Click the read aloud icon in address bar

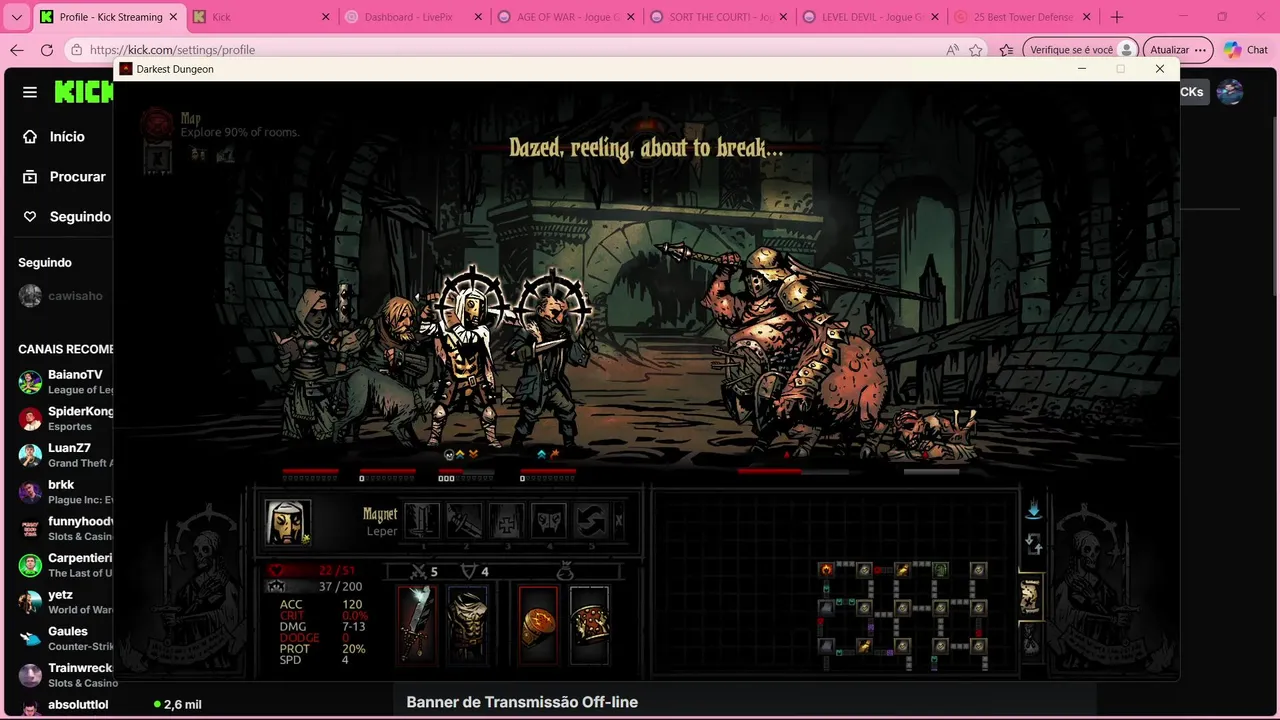tap(952, 50)
